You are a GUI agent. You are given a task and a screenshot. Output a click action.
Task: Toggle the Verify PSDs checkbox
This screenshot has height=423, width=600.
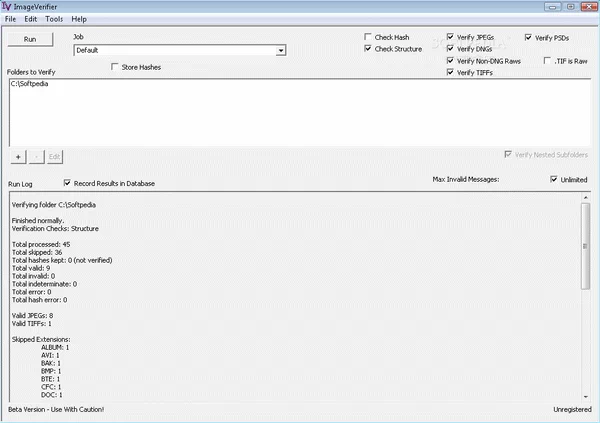[528, 38]
